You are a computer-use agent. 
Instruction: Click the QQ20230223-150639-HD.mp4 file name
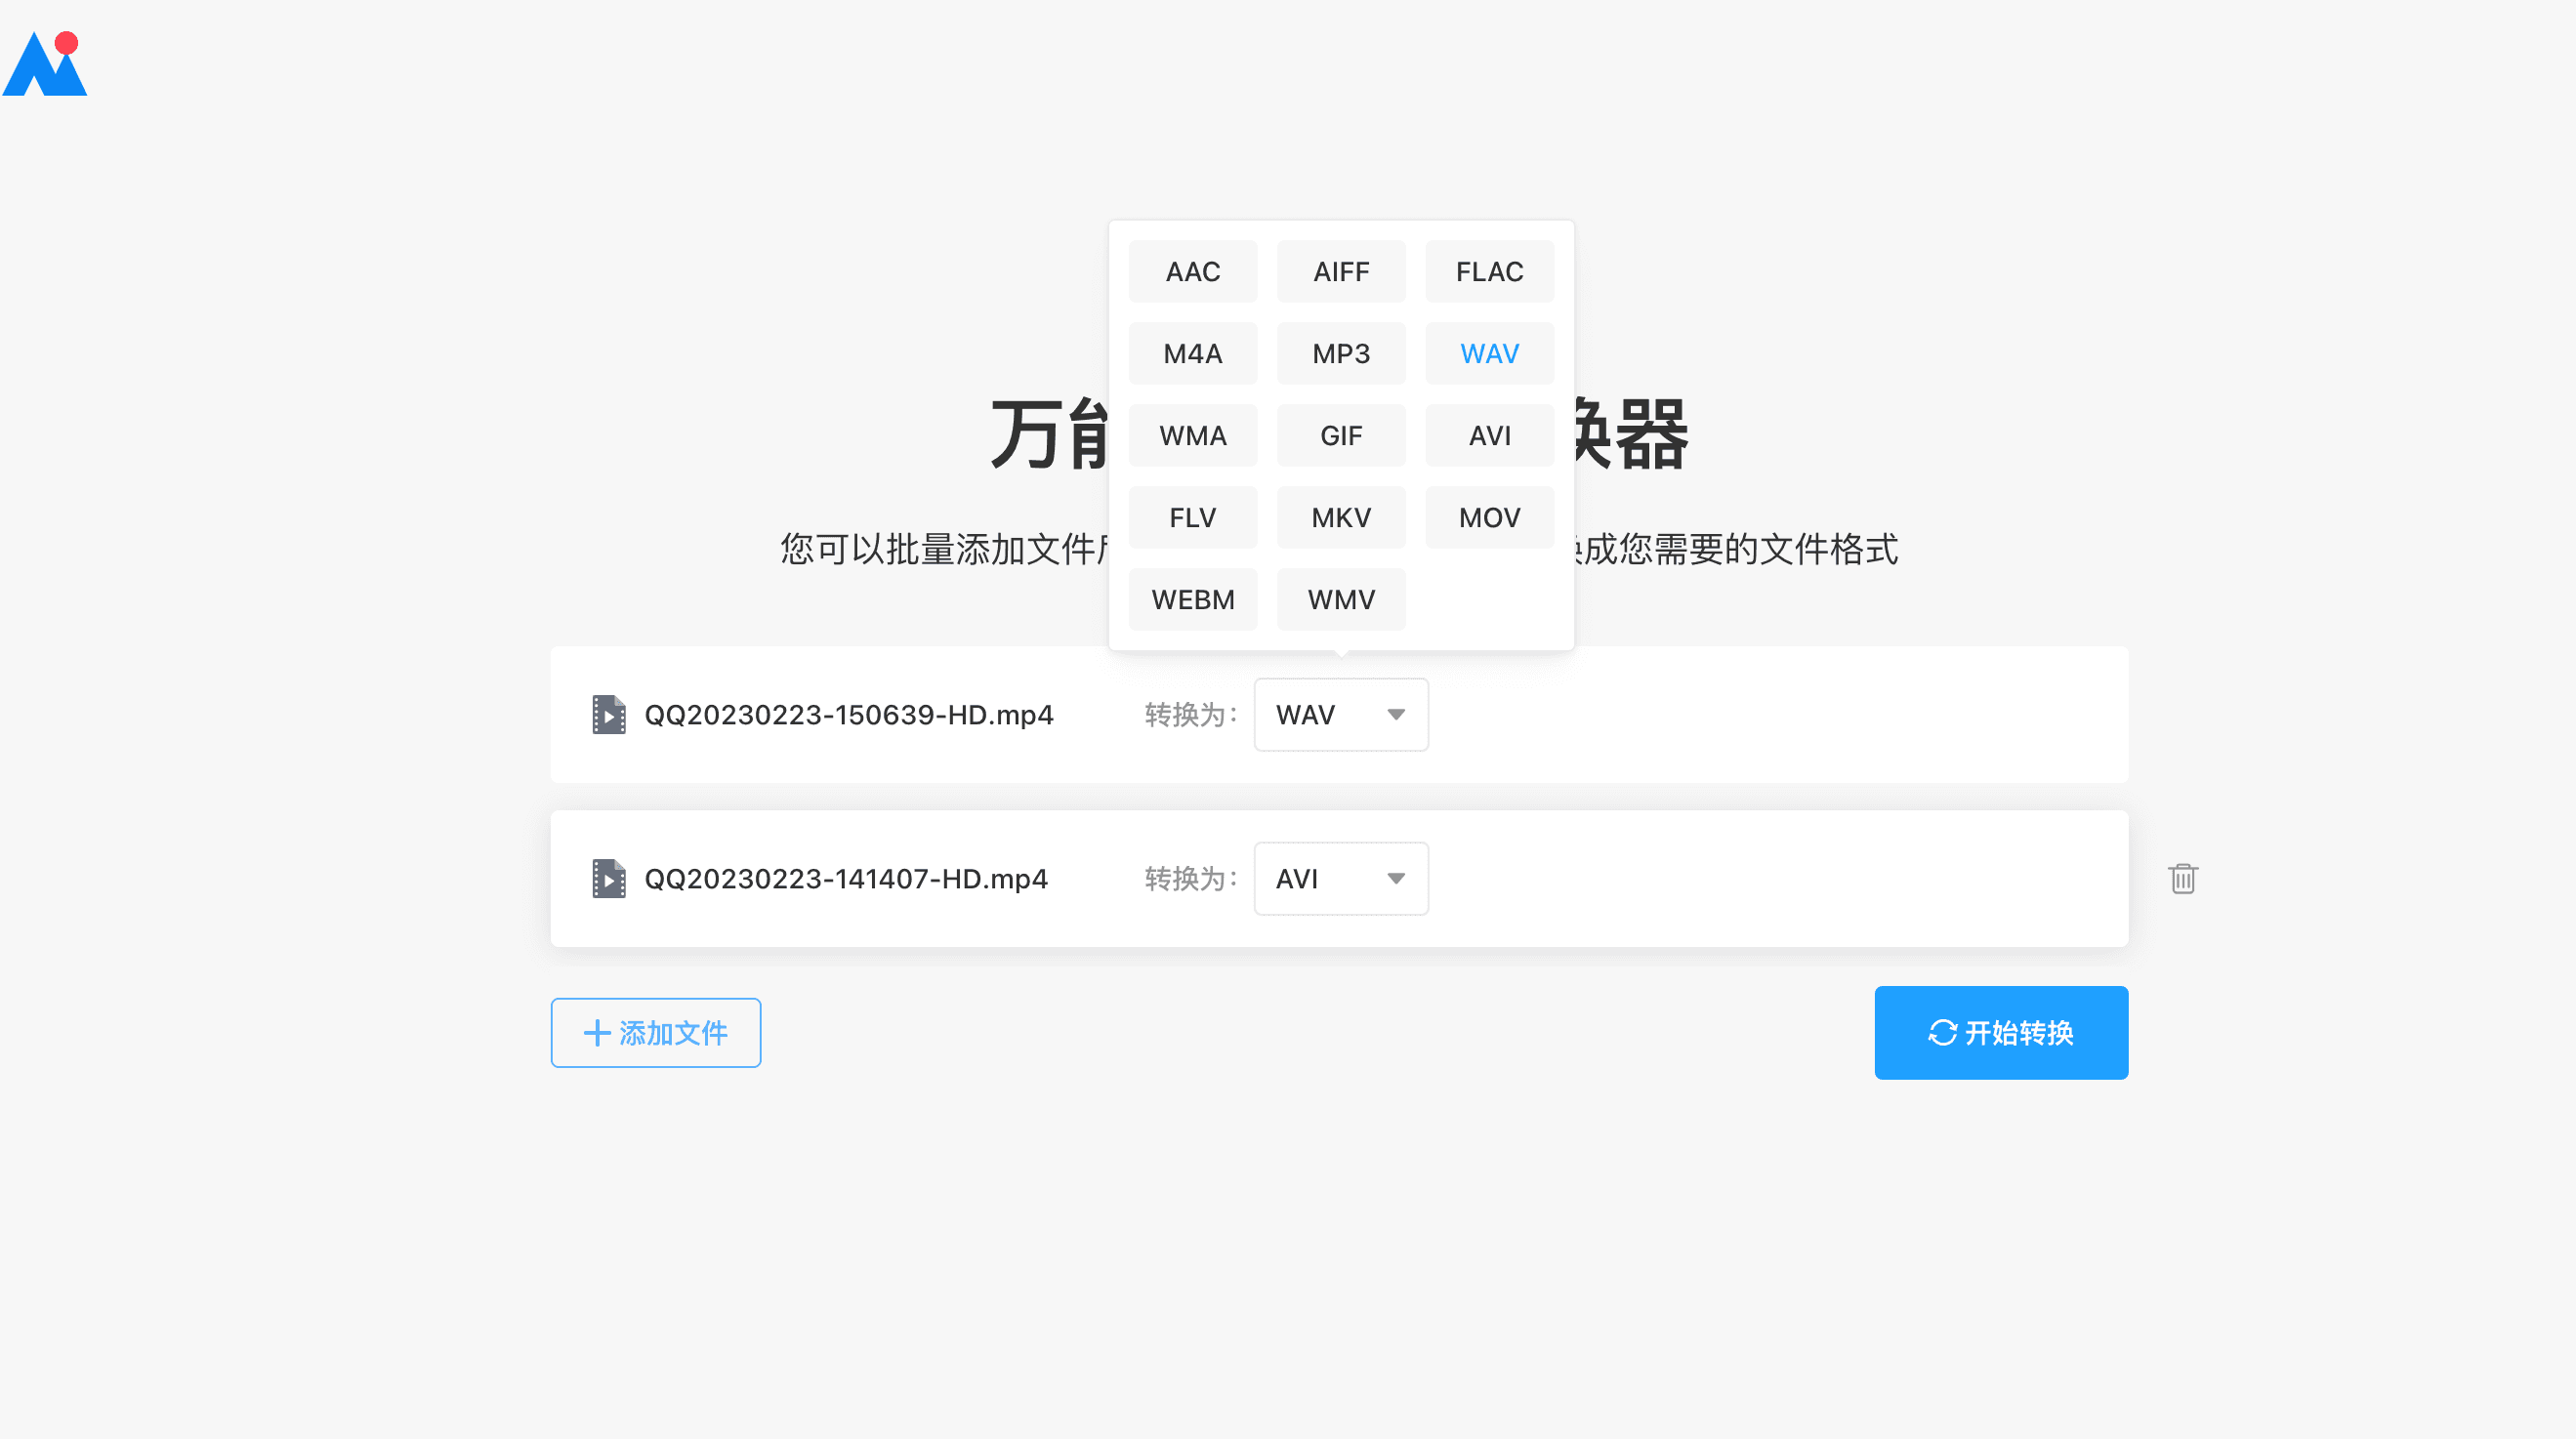pyautogui.click(x=848, y=715)
